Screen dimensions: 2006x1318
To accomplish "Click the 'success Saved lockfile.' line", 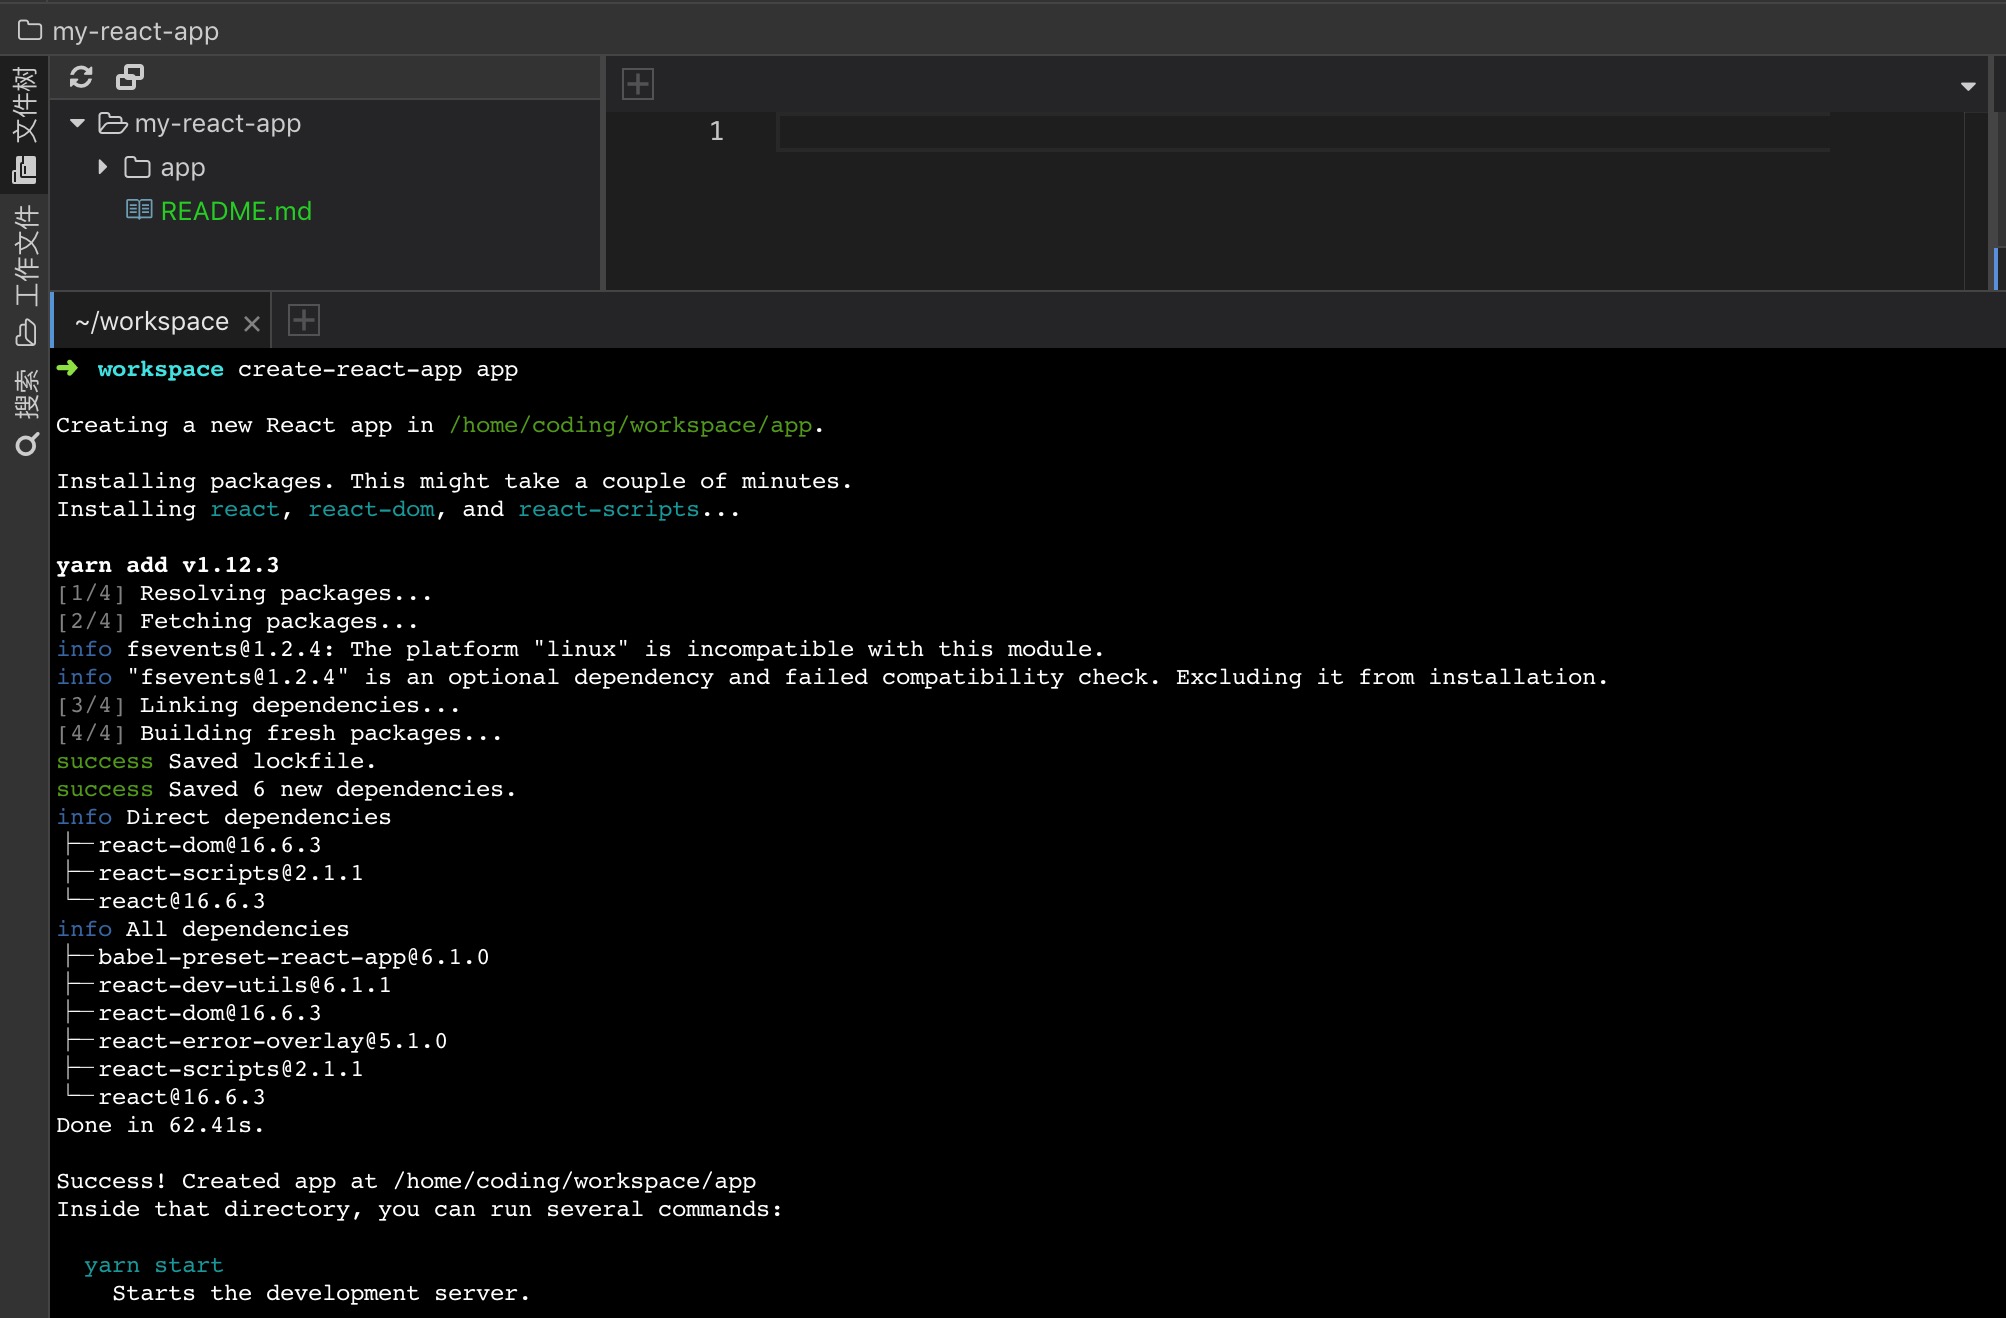I will pos(216,761).
